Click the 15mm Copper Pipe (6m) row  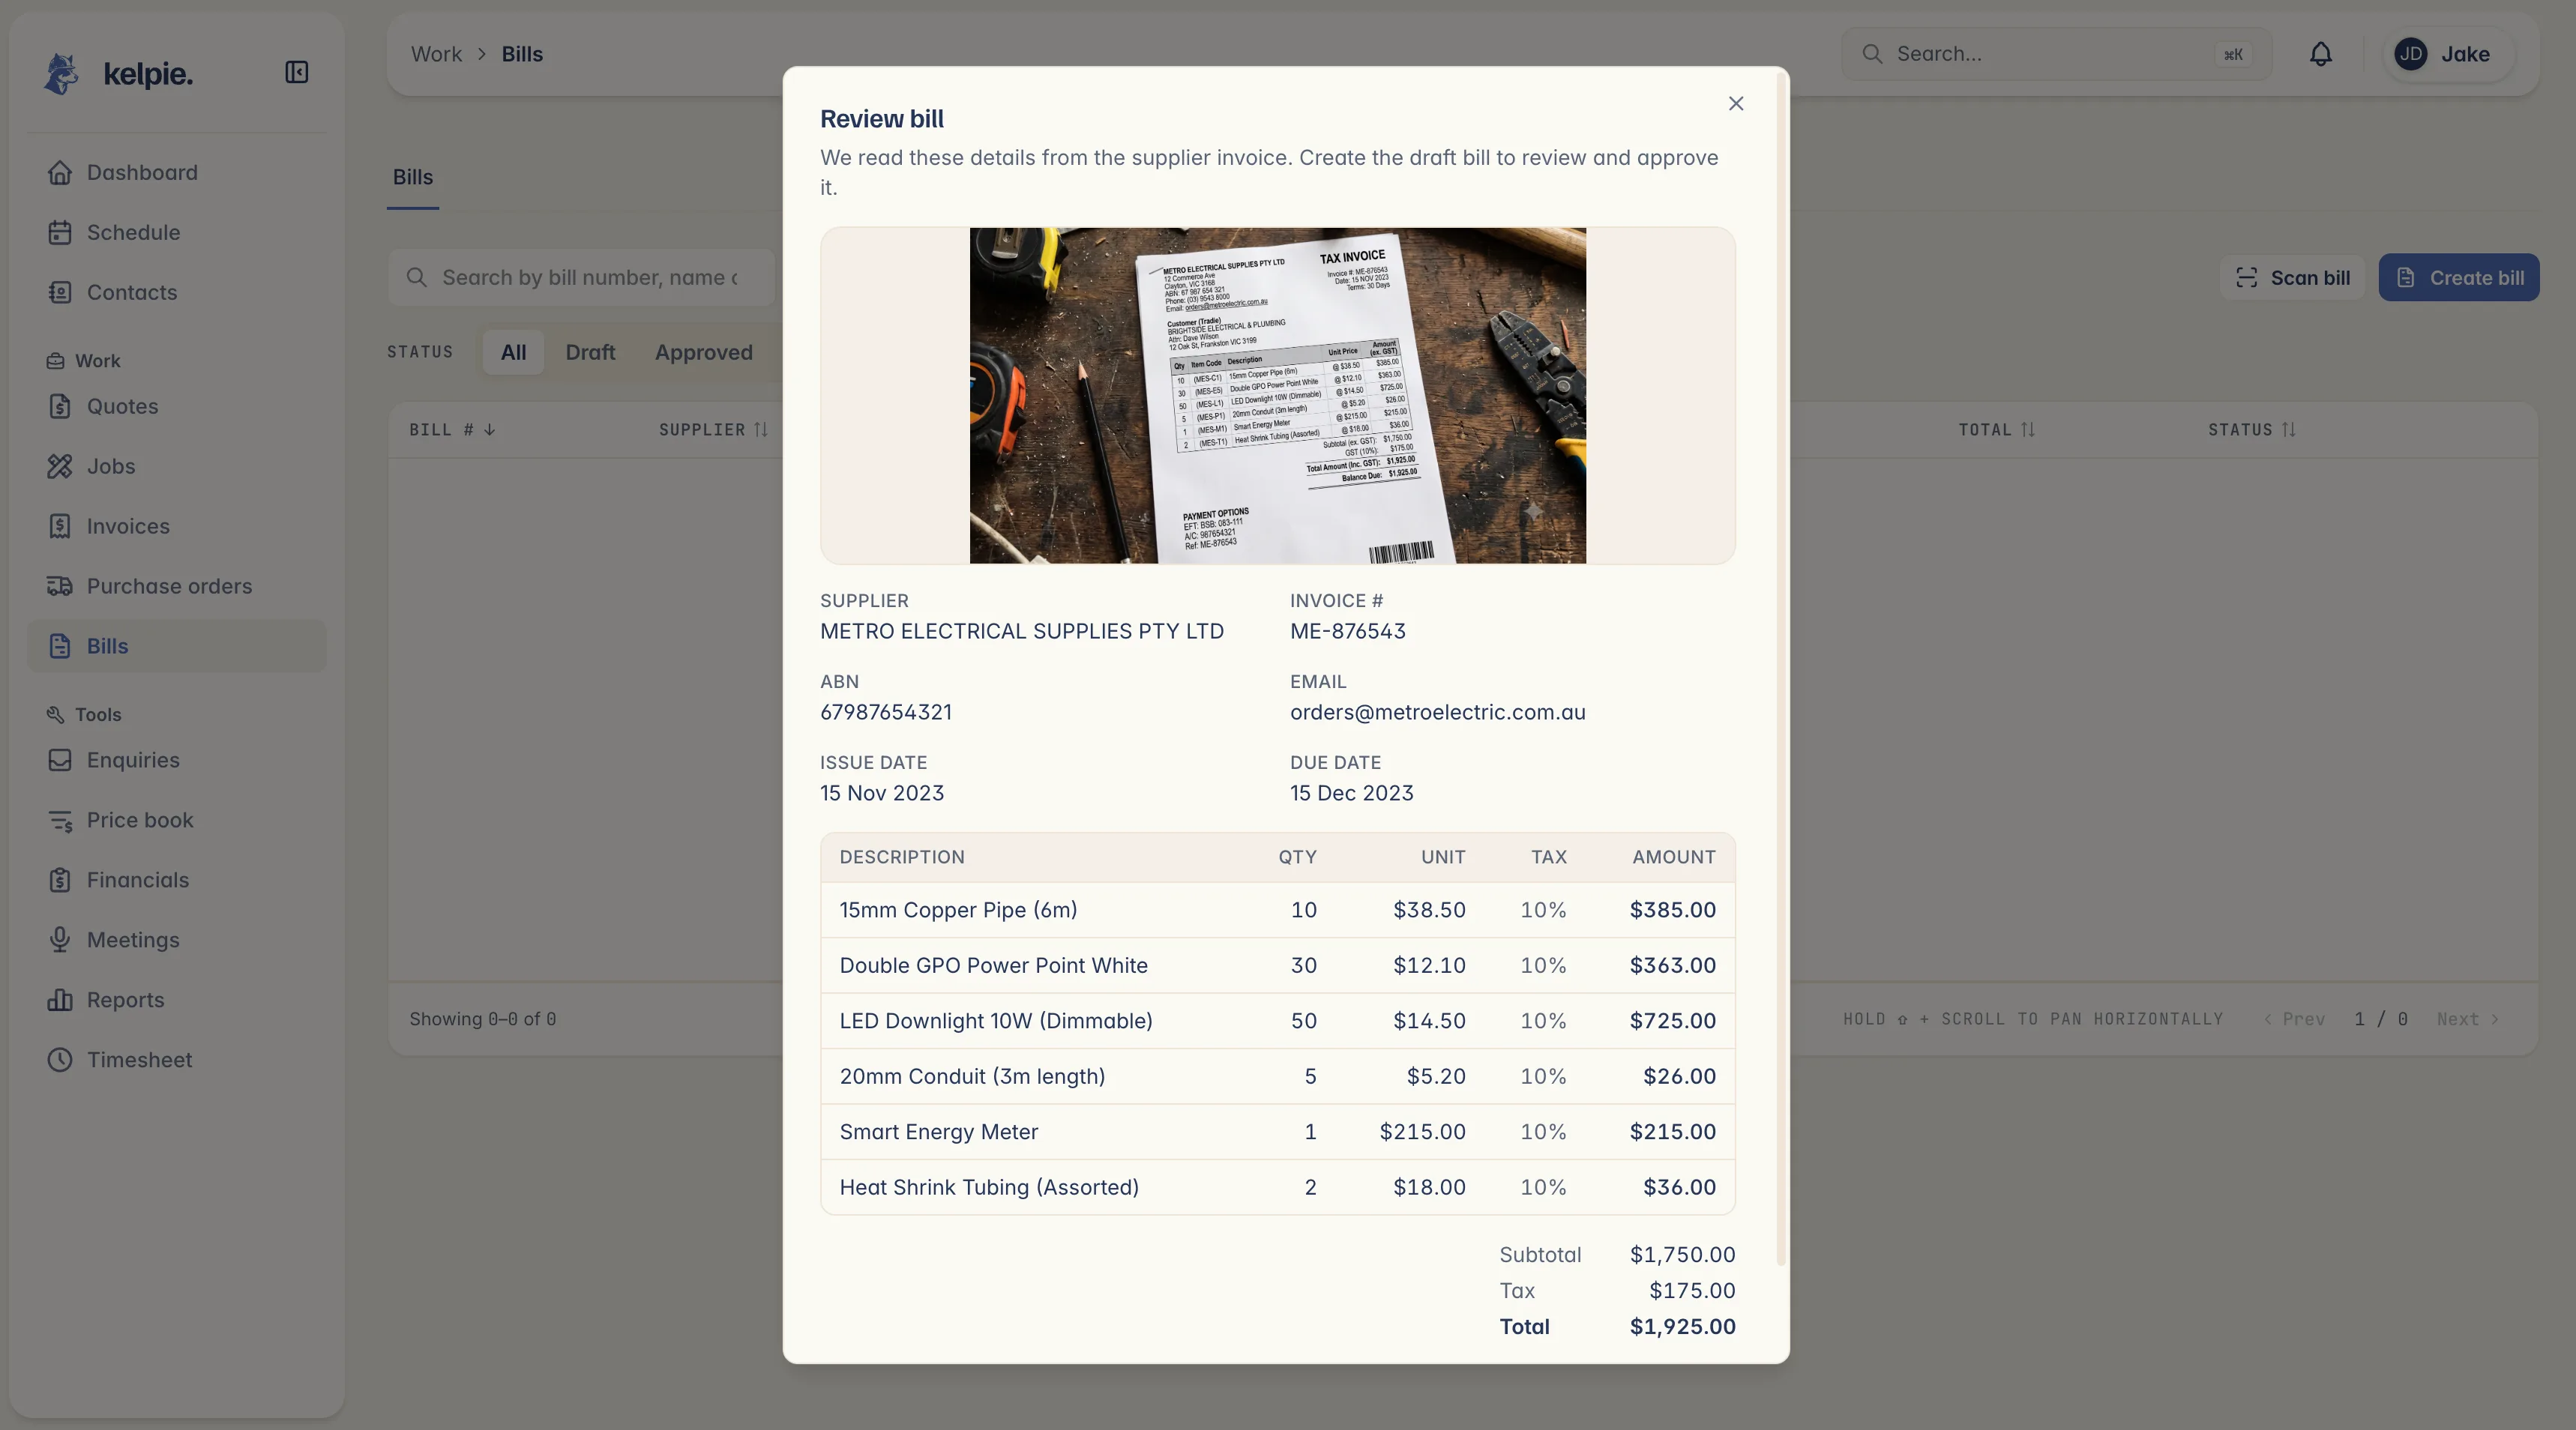coord(1277,911)
